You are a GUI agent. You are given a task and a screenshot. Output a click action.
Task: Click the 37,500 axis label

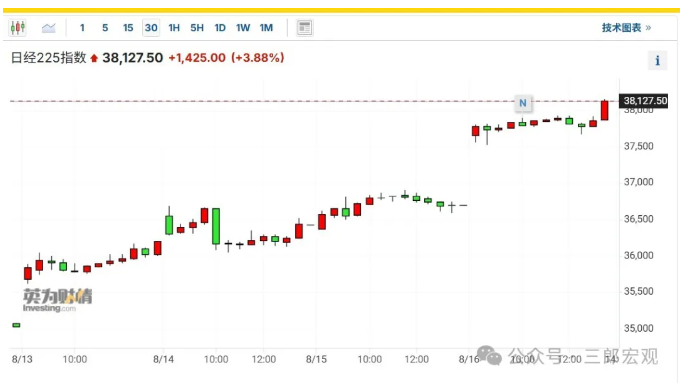coord(639,146)
